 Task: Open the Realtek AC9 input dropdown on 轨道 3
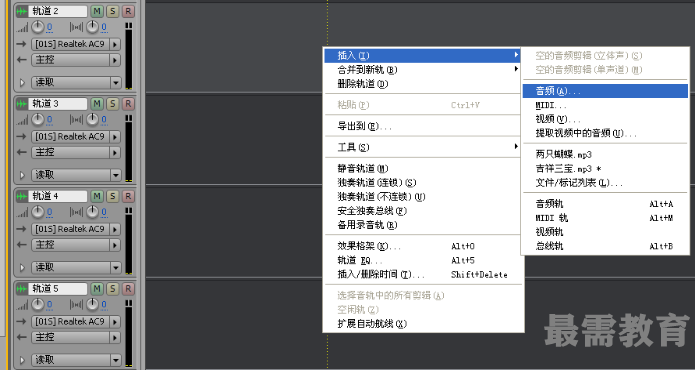pos(76,137)
